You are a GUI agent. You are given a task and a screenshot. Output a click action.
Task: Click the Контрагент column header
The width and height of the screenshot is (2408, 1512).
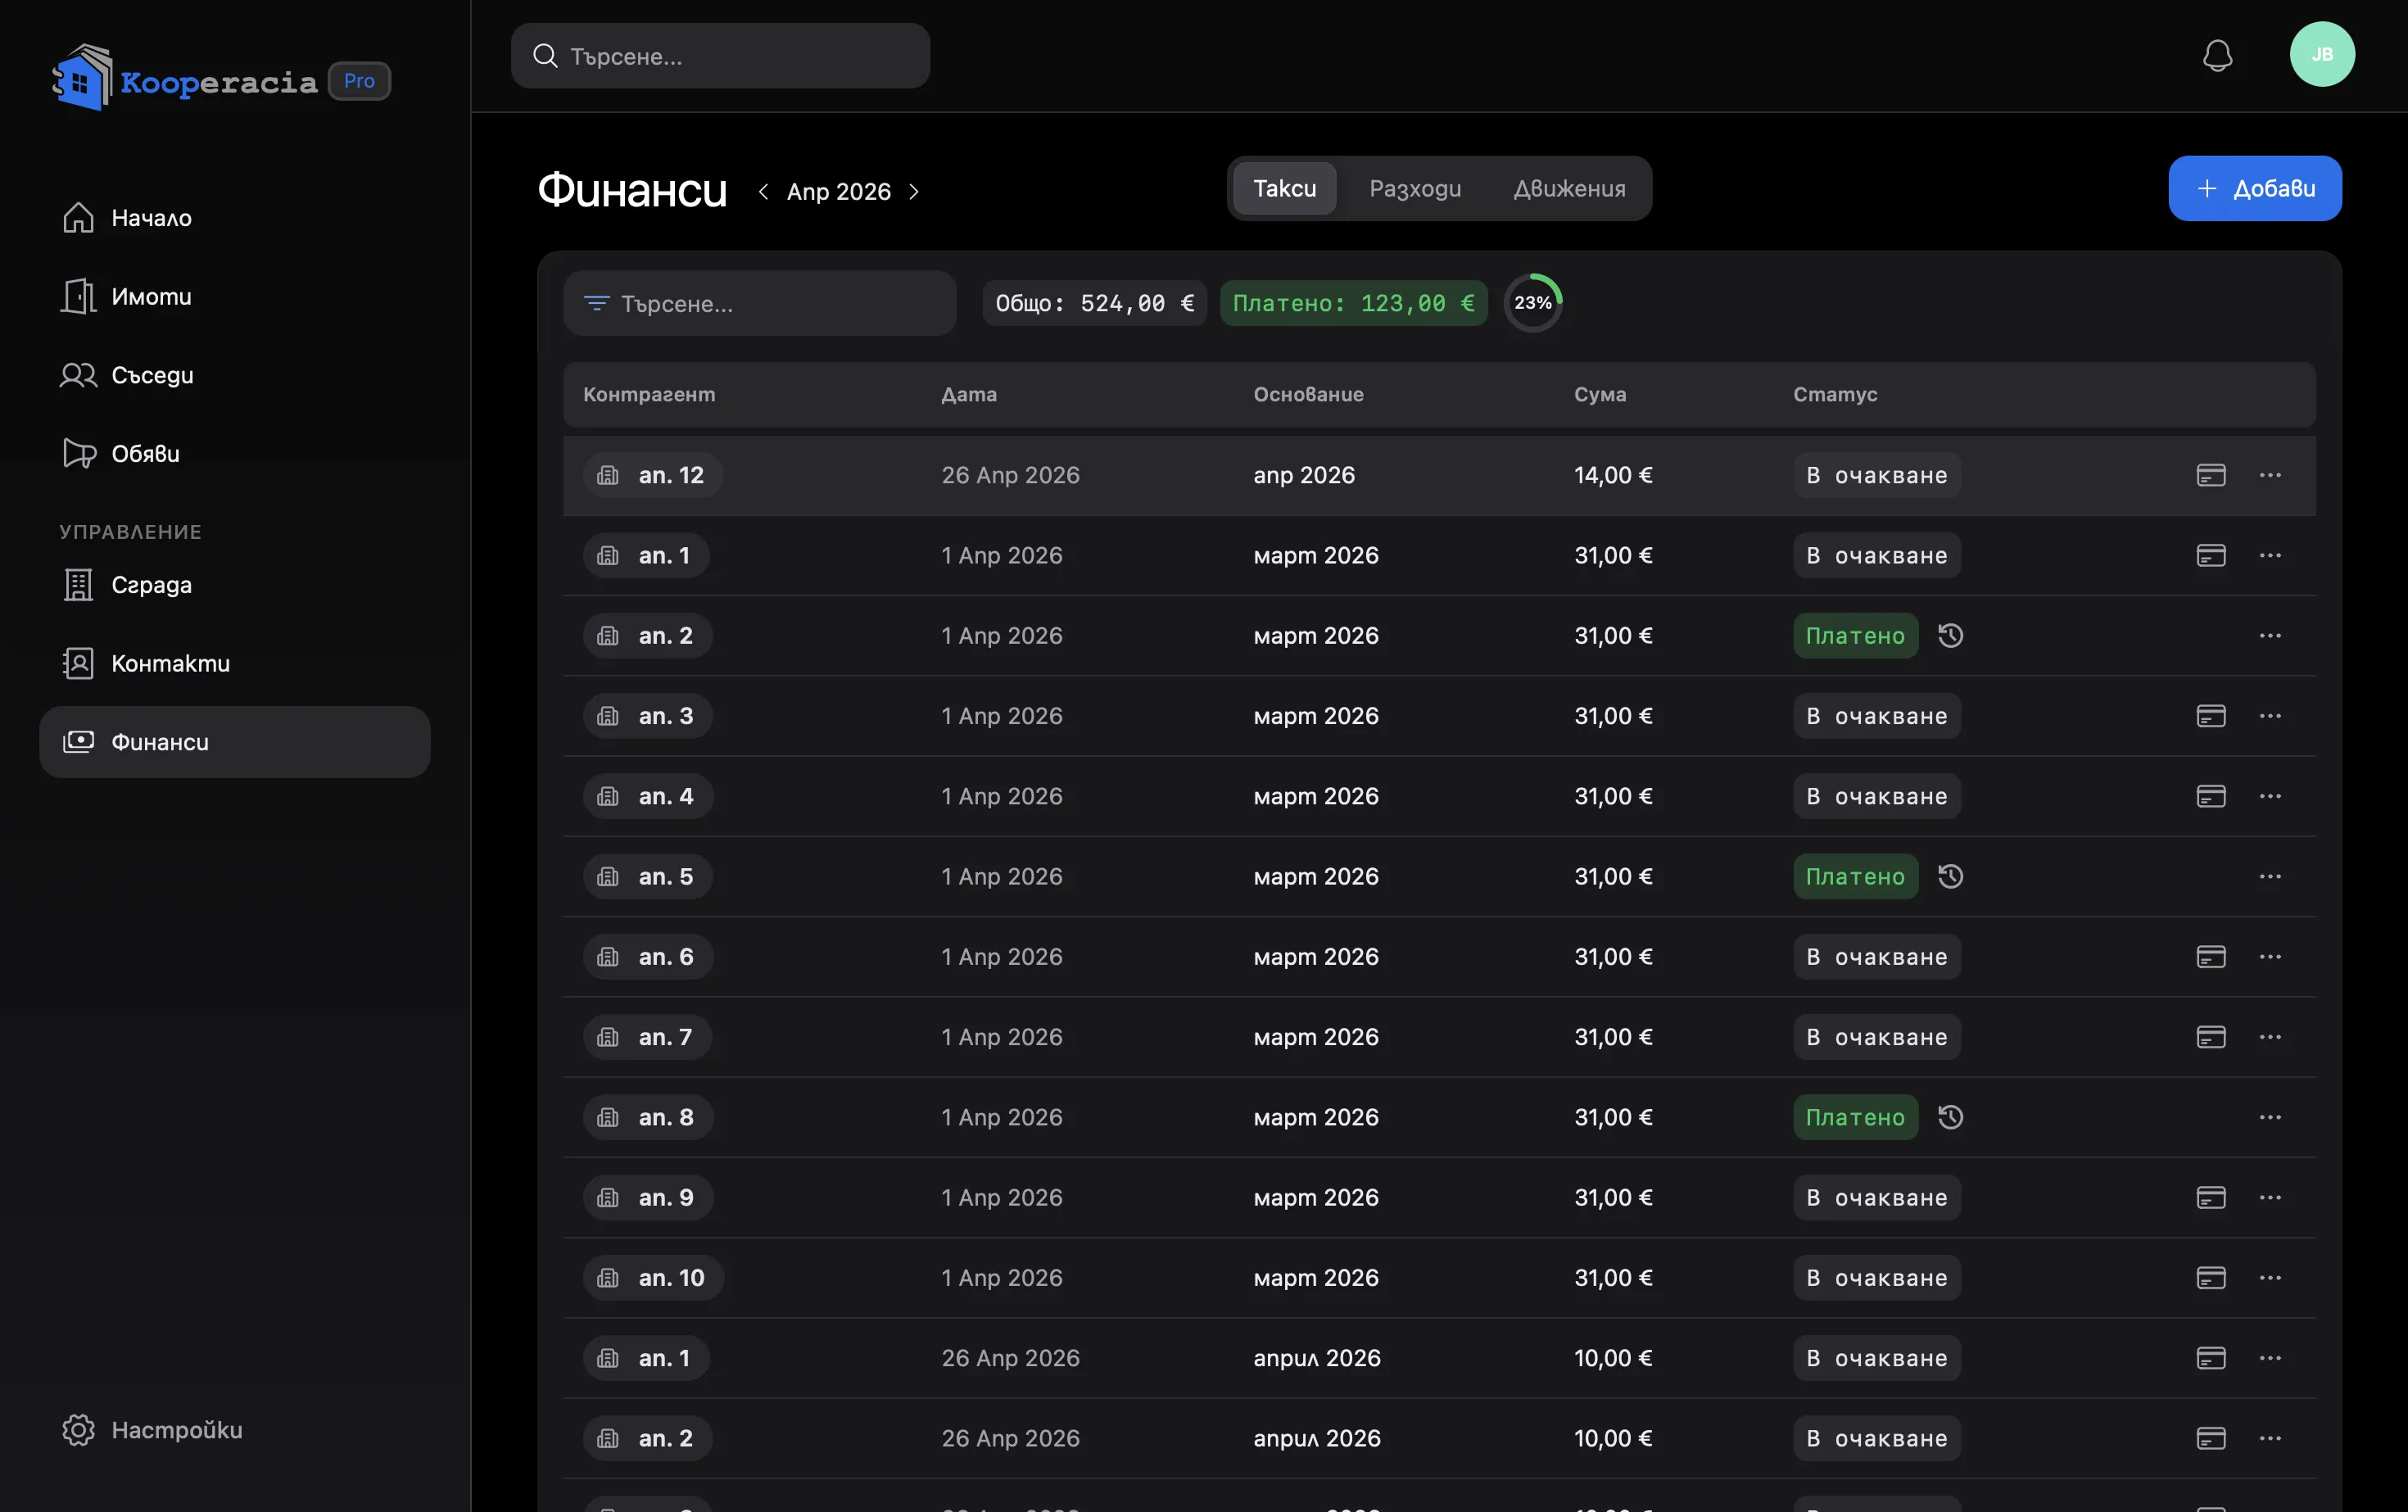tap(649, 394)
